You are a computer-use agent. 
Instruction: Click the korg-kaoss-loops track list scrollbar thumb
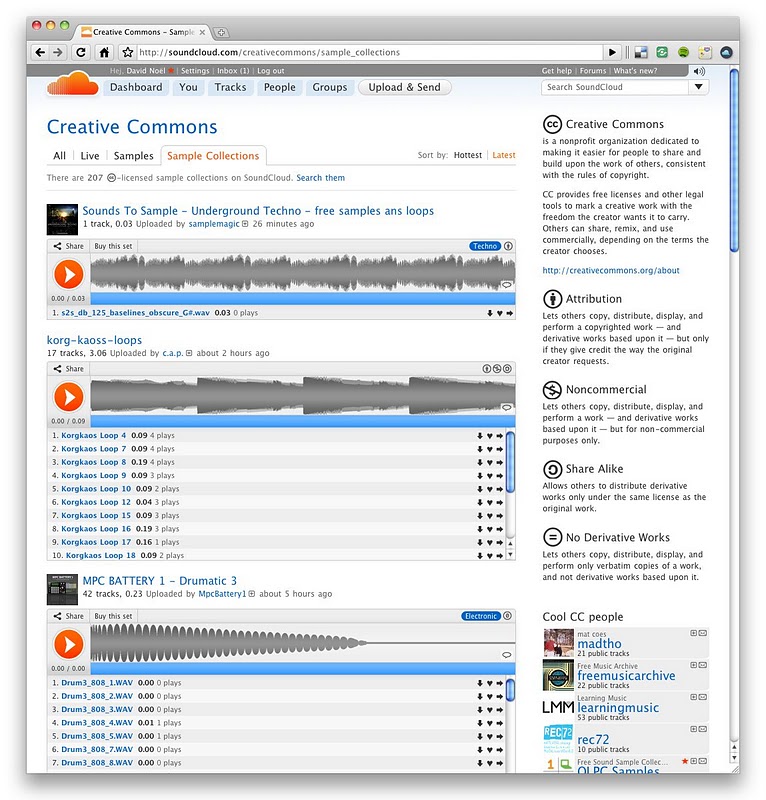pyautogui.click(x=510, y=462)
